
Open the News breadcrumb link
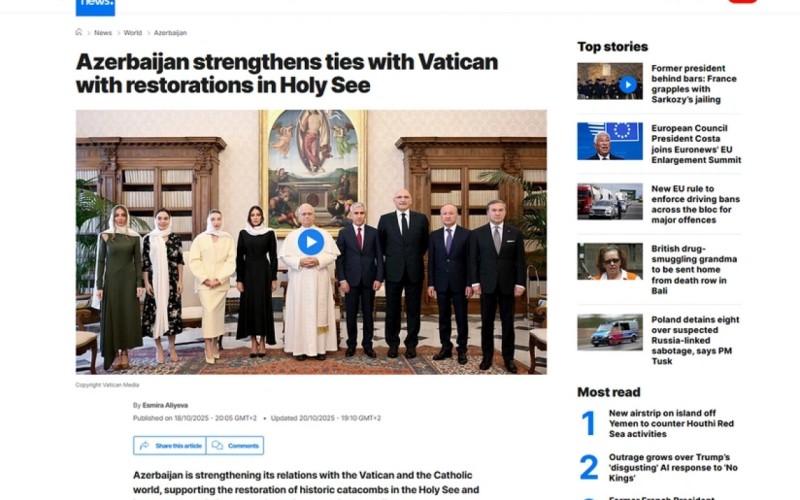[x=103, y=33]
